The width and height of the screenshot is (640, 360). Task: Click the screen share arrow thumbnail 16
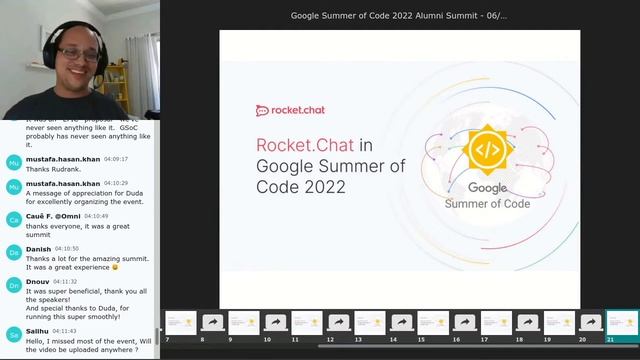(465, 323)
